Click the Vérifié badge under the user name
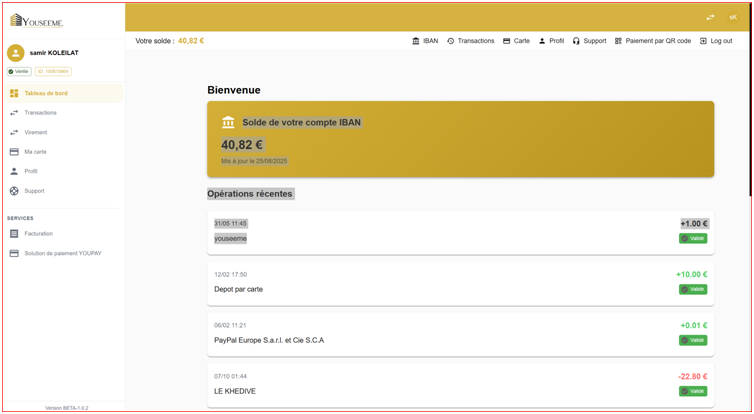This screenshot has height=414, width=754. [19, 72]
